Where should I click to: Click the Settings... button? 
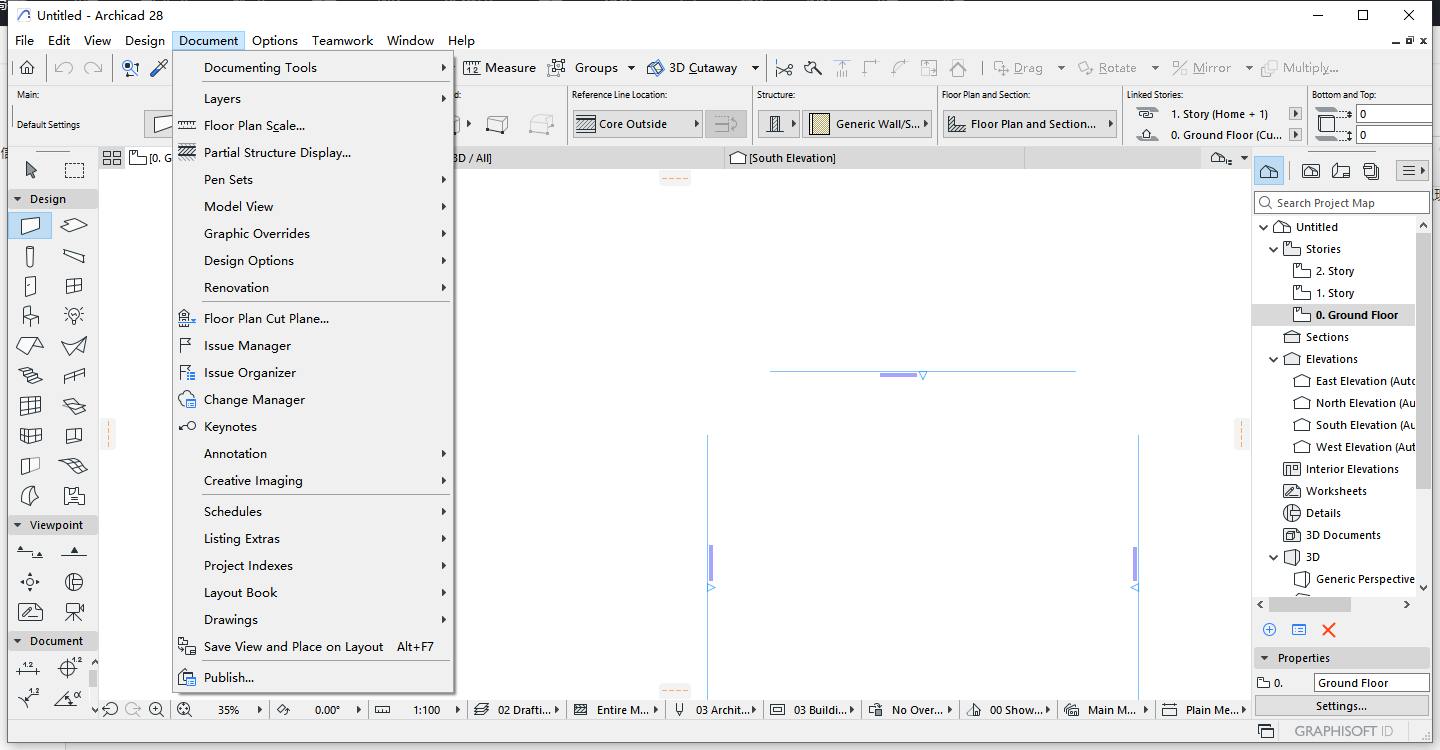point(1341,706)
